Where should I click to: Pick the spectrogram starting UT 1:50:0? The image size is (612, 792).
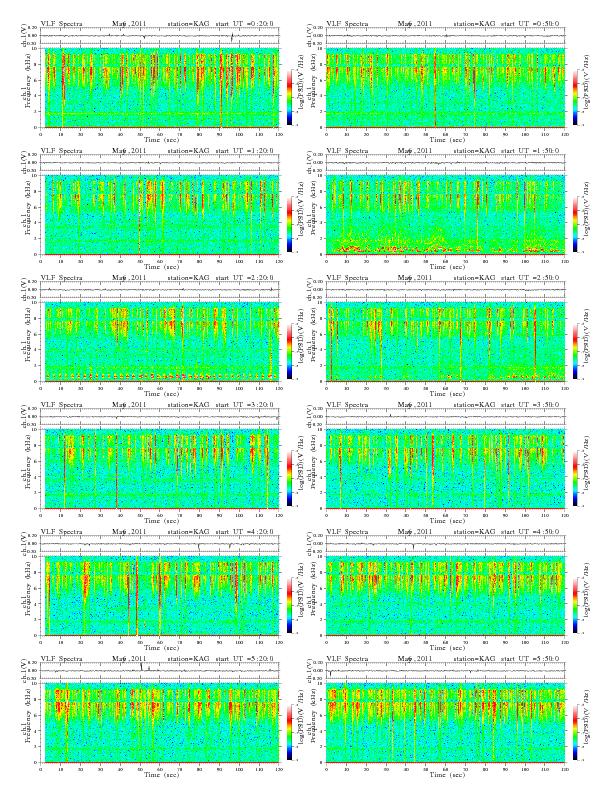(445, 215)
